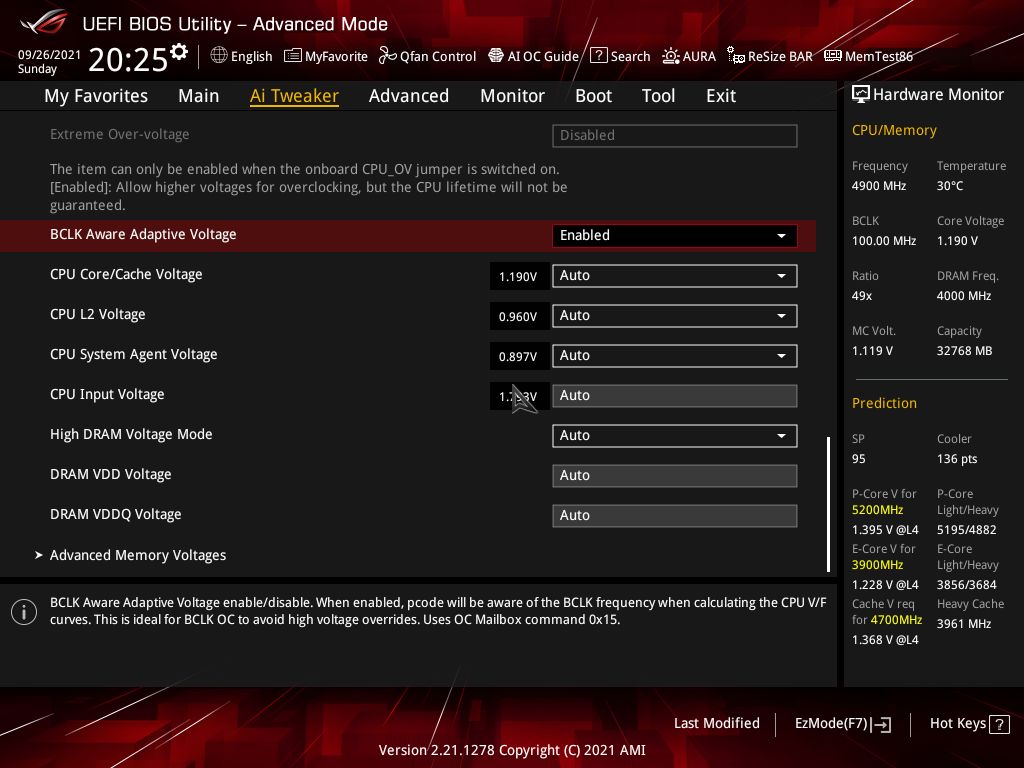Open MyFavorite list icon

coord(293,56)
